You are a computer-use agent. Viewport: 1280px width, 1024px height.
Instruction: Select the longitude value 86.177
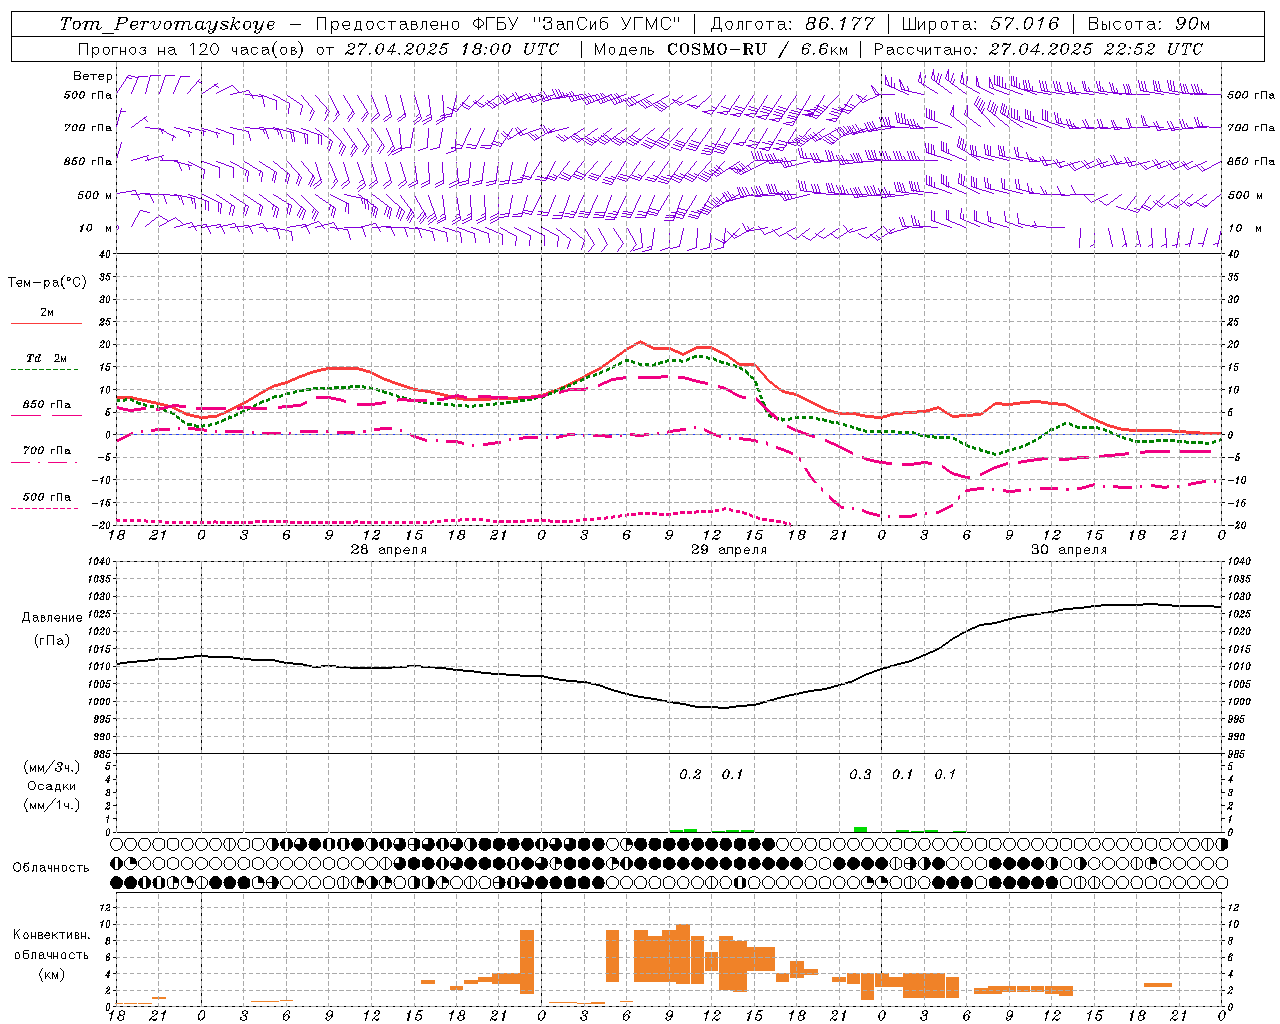click(839, 24)
